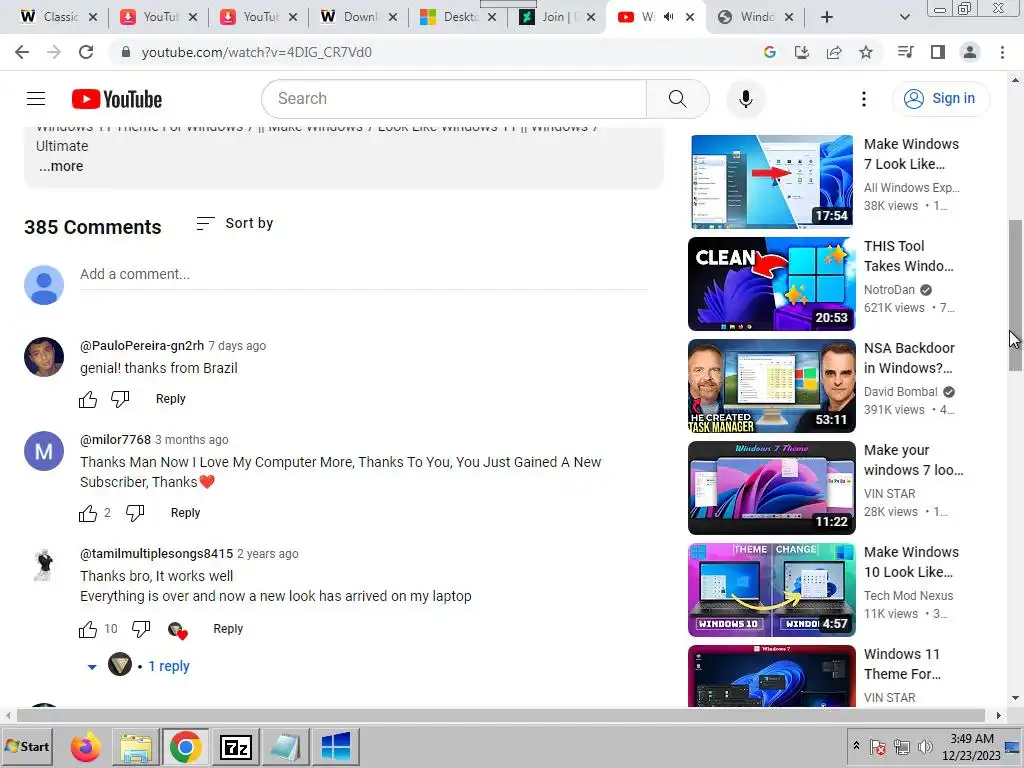Viewport: 1024px width, 768px height.
Task: Open the NSA Backdoor in Windows video thumbnail
Action: click(x=771, y=386)
